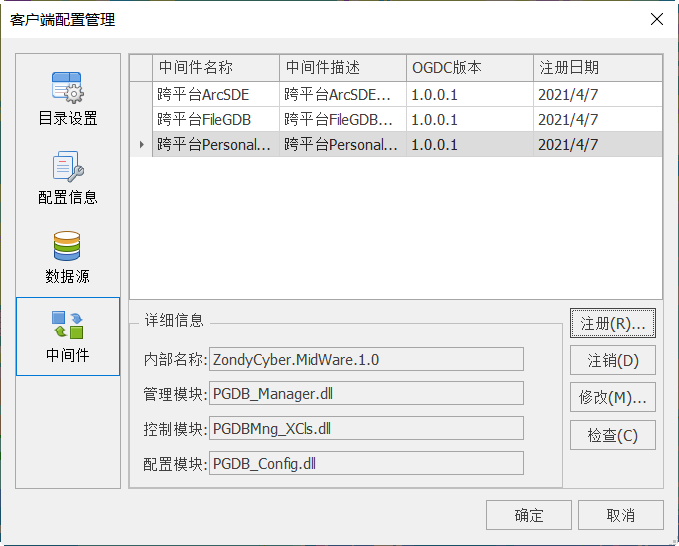This screenshot has width=679, height=546.
Task: Sort by 中间件名称 column header
Action: pyautogui.click(x=216, y=68)
